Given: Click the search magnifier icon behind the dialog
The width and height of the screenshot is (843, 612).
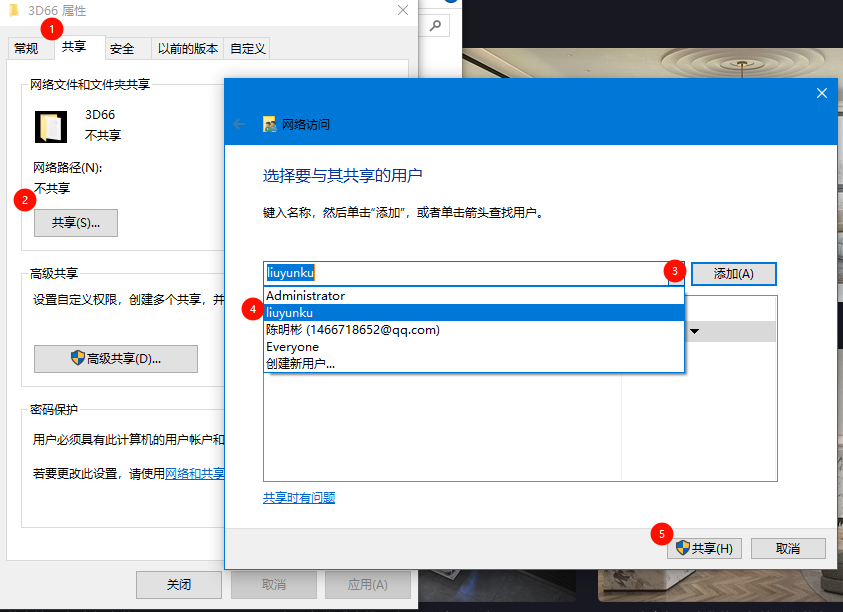Looking at the screenshot, I should [438, 24].
